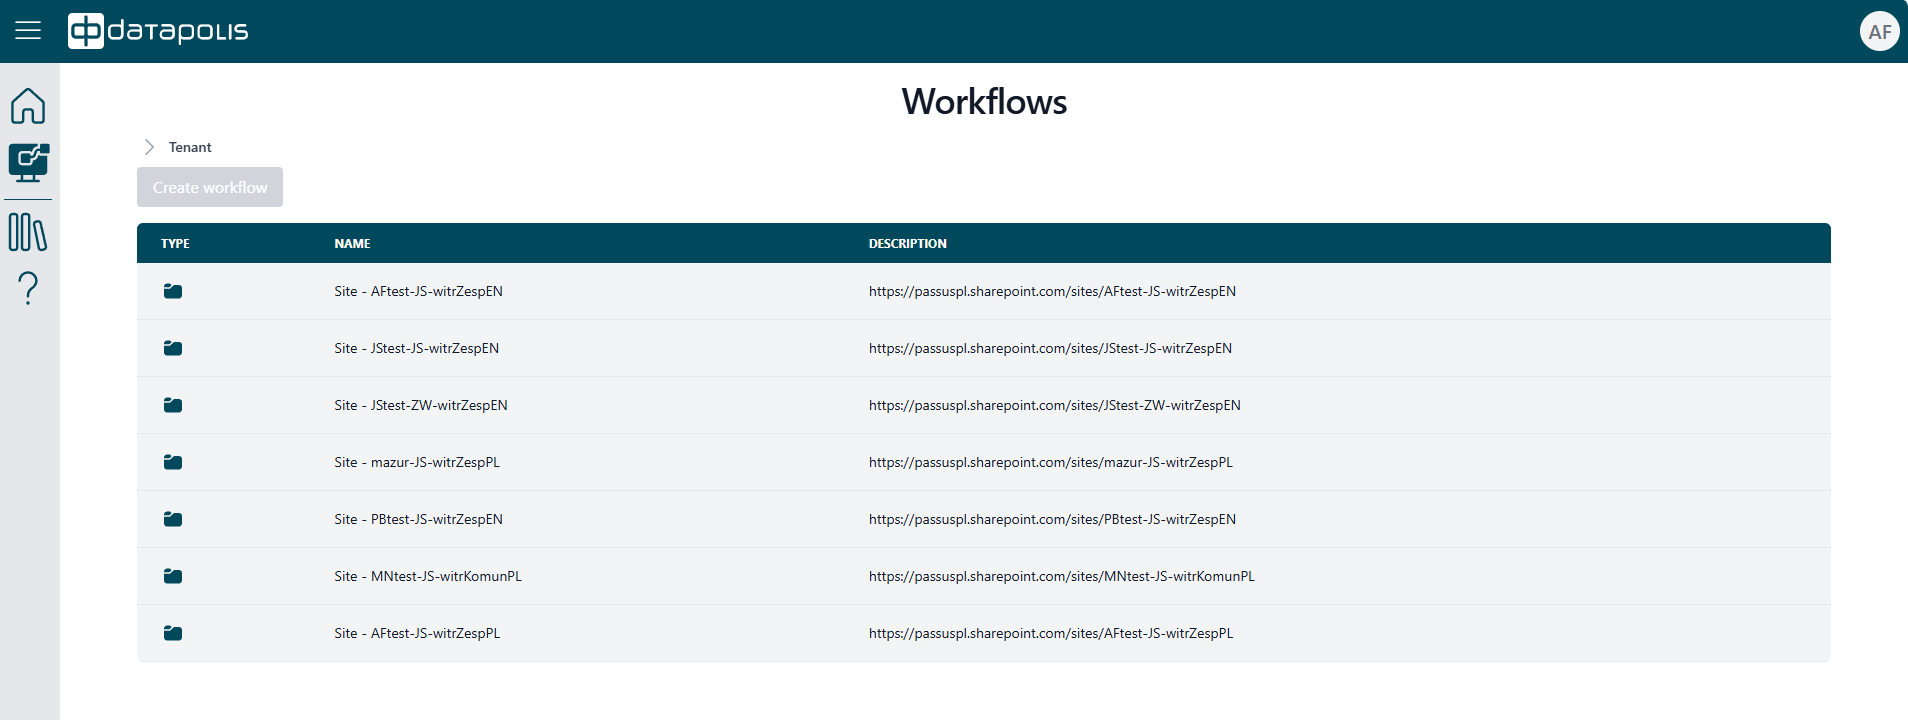Go to Home in sidebar

[x=28, y=106]
